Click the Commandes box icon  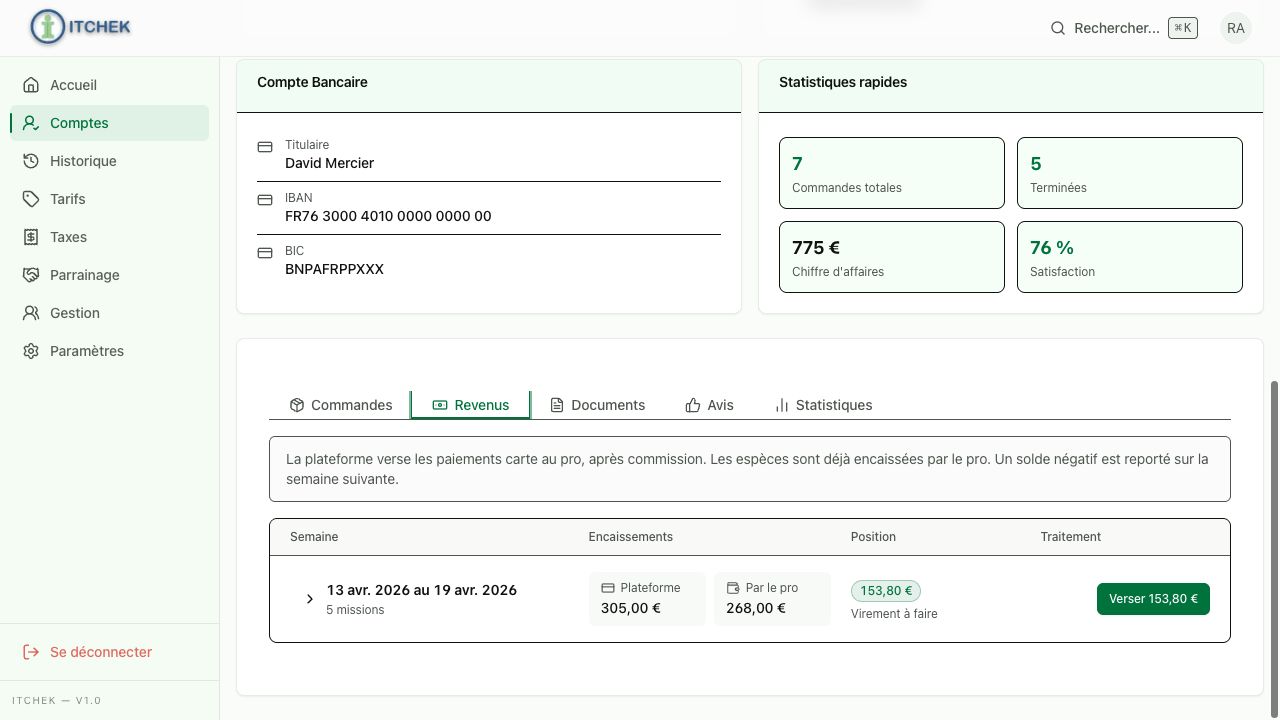pyautogui.click(x=297, y=405)
